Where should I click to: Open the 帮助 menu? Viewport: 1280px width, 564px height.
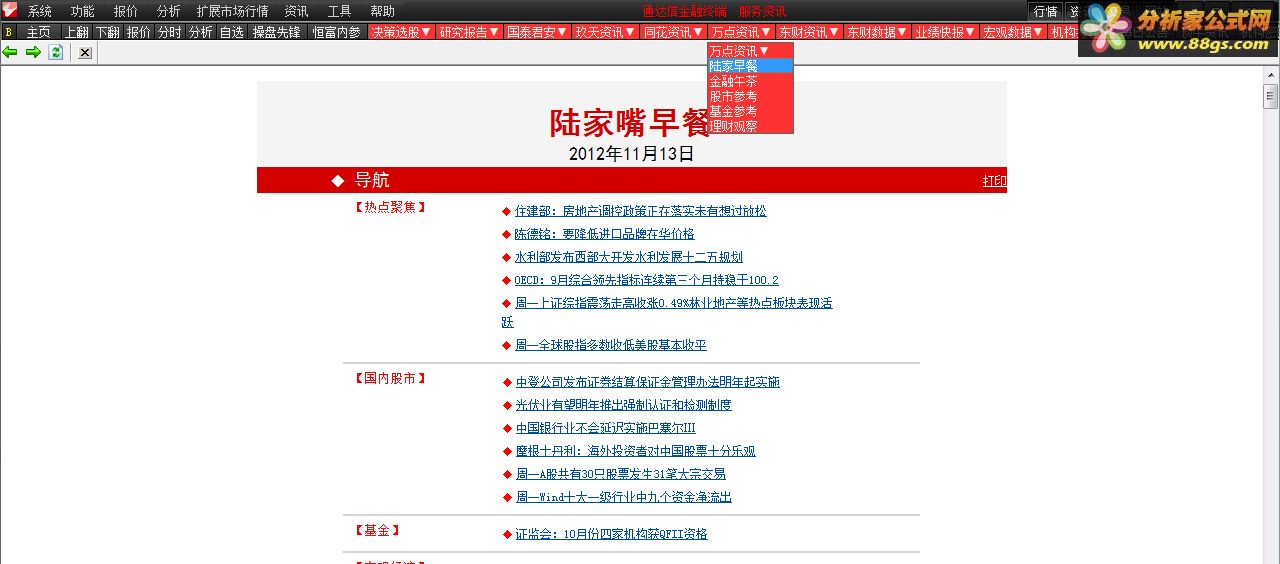click(x=383, y=11)
